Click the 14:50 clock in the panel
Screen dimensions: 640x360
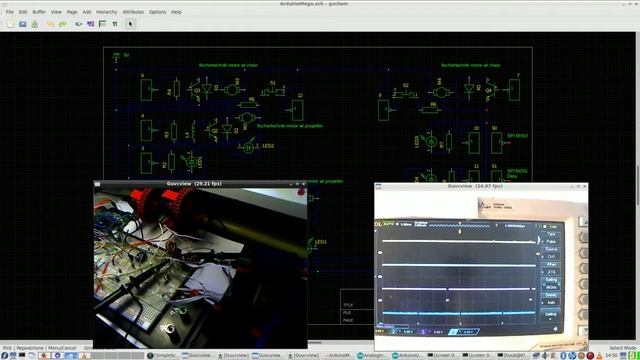(611, 356)
